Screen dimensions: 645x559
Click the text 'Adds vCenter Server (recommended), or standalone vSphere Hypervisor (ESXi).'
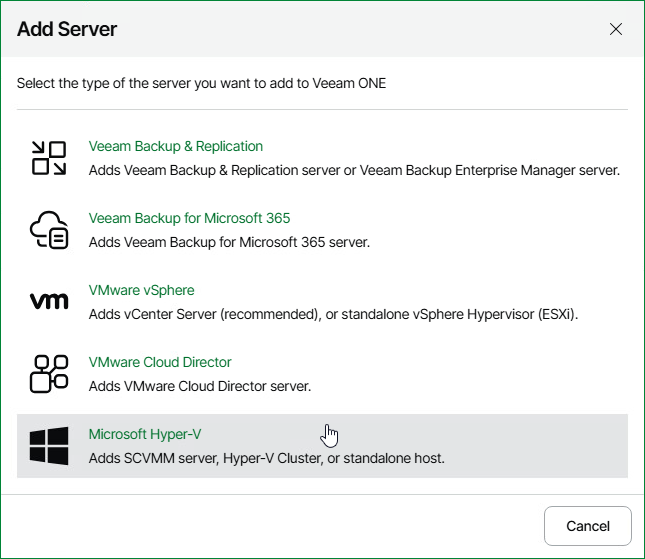point(333,314)
